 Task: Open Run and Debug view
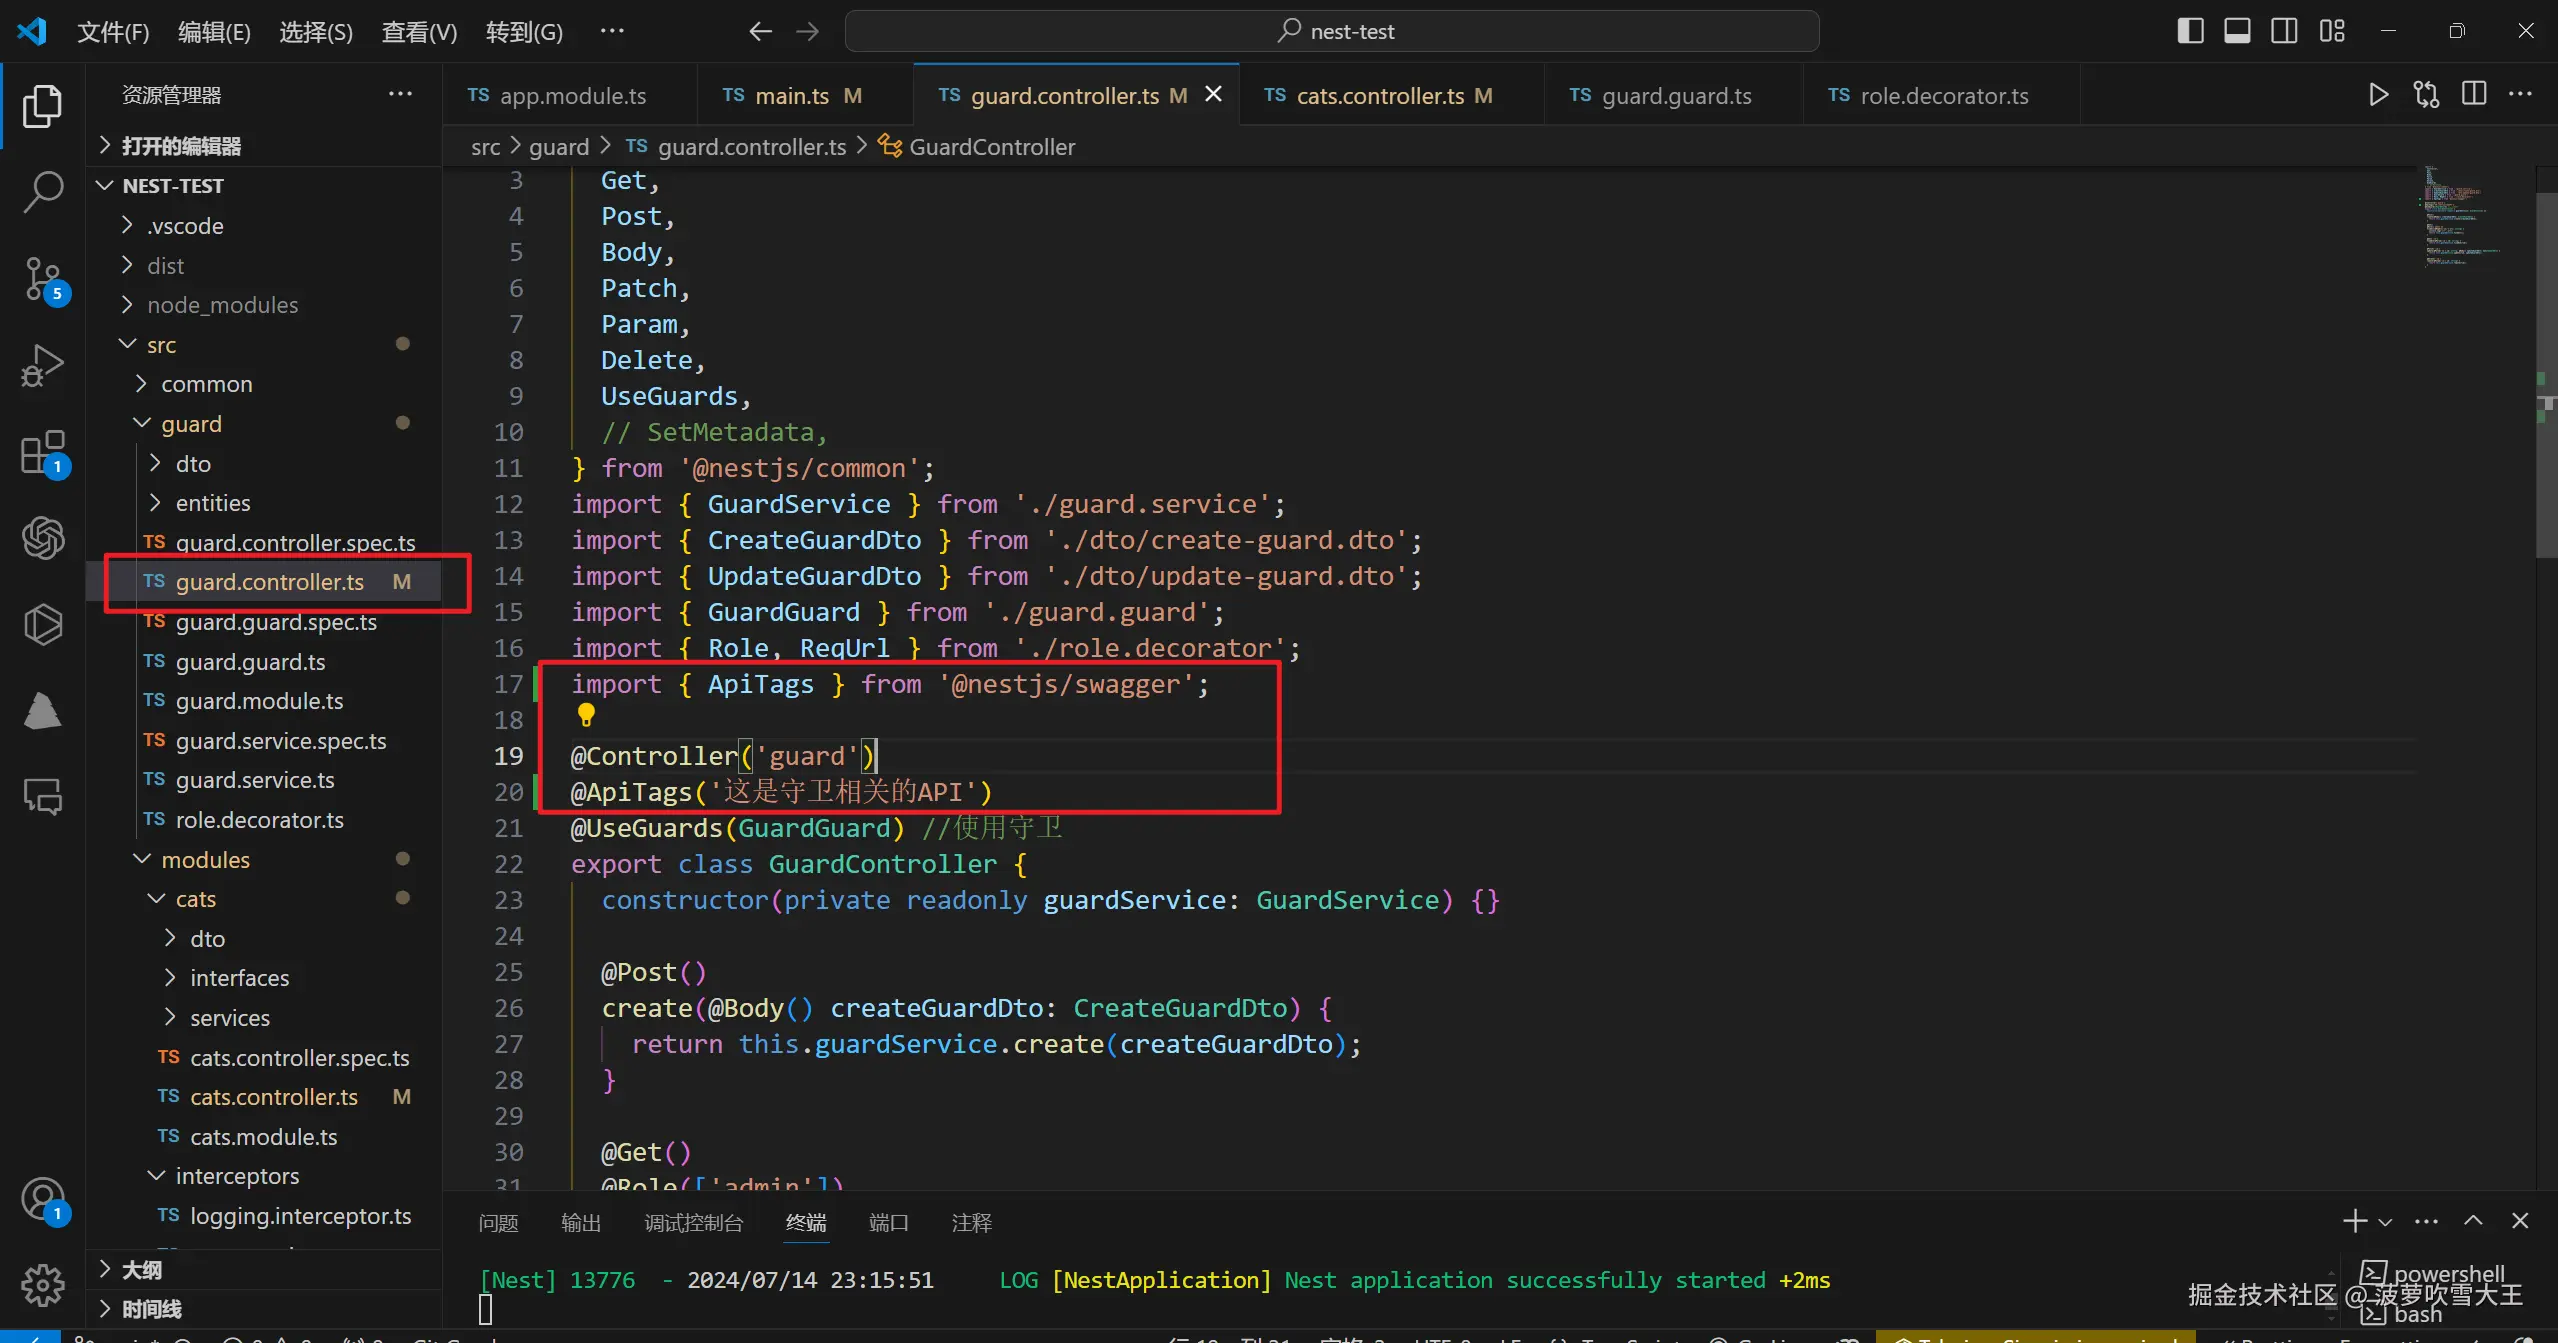click(42, 365)
